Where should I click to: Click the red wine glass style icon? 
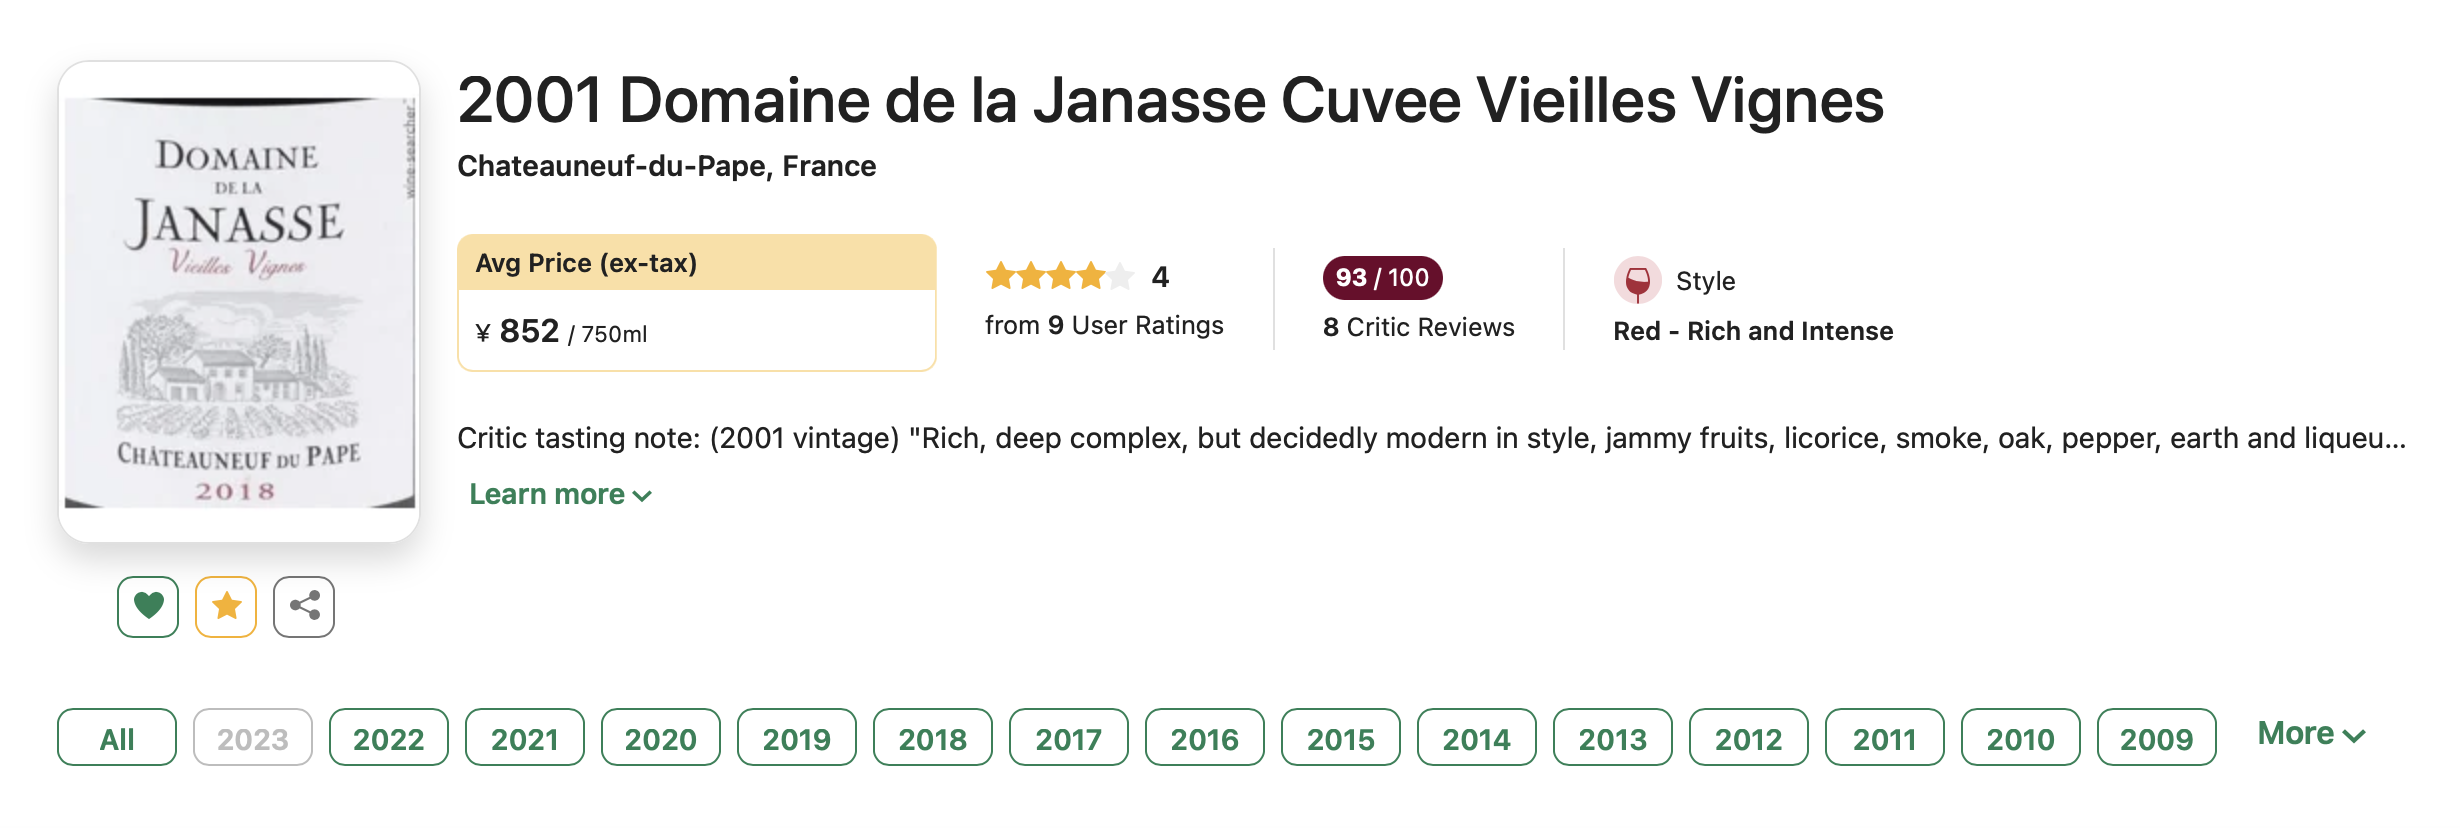(x=1637, y=280)
